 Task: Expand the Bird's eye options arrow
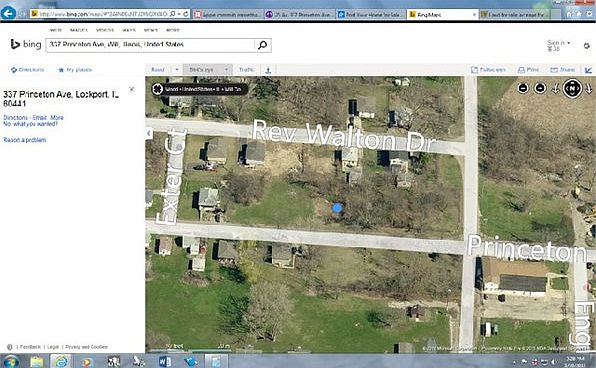coord(227,70)
